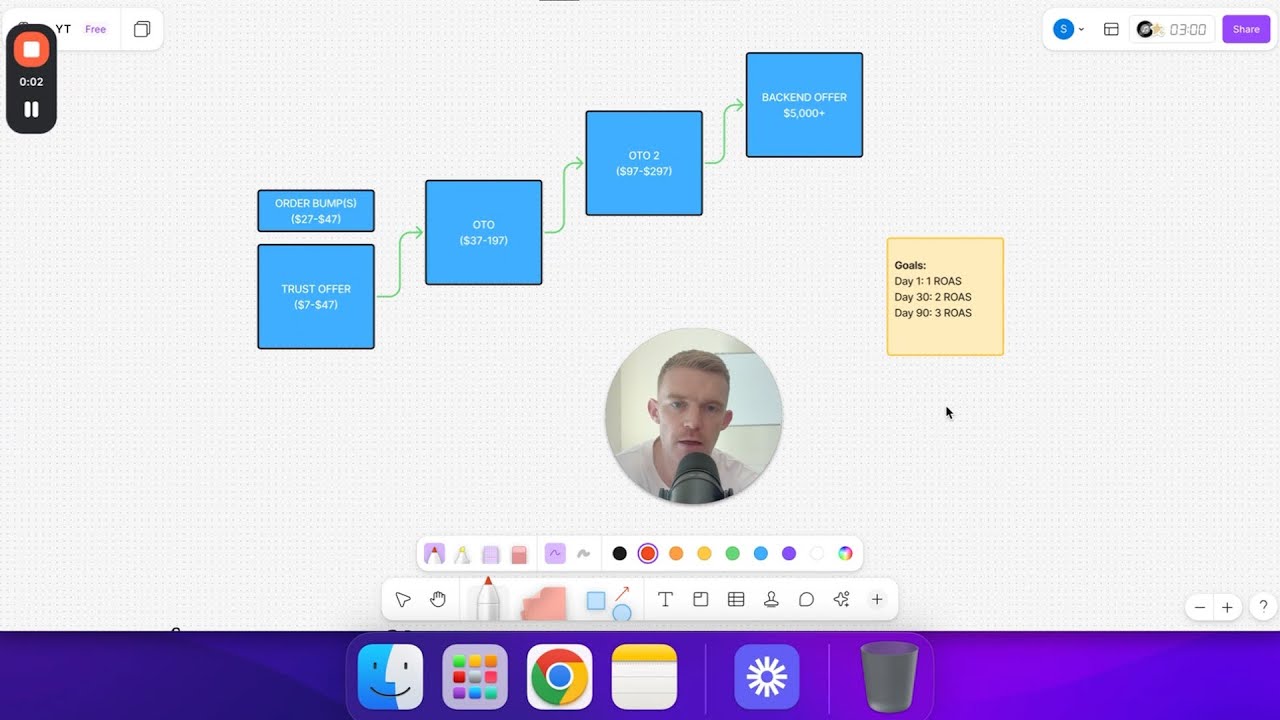The image size is (1280, 720).
Task: Select the highlighter tool
Action: [462, 553]
